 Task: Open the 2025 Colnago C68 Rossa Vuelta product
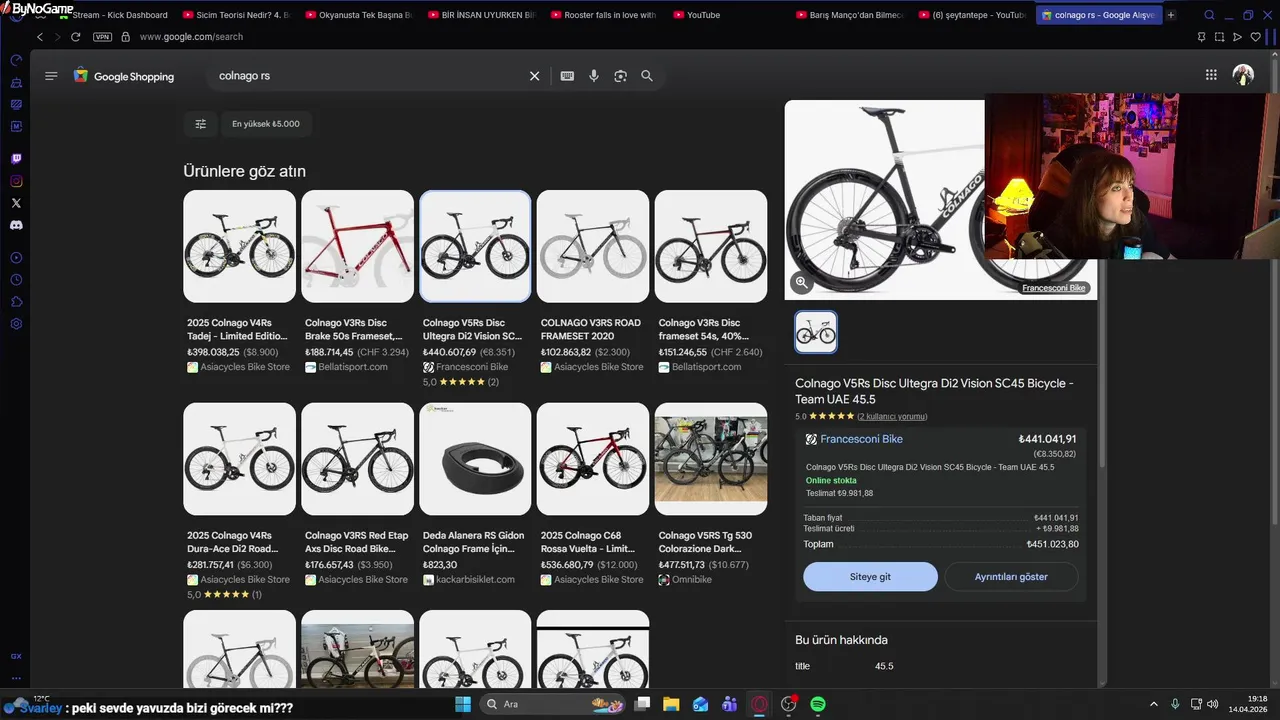[x=593, y=494]
